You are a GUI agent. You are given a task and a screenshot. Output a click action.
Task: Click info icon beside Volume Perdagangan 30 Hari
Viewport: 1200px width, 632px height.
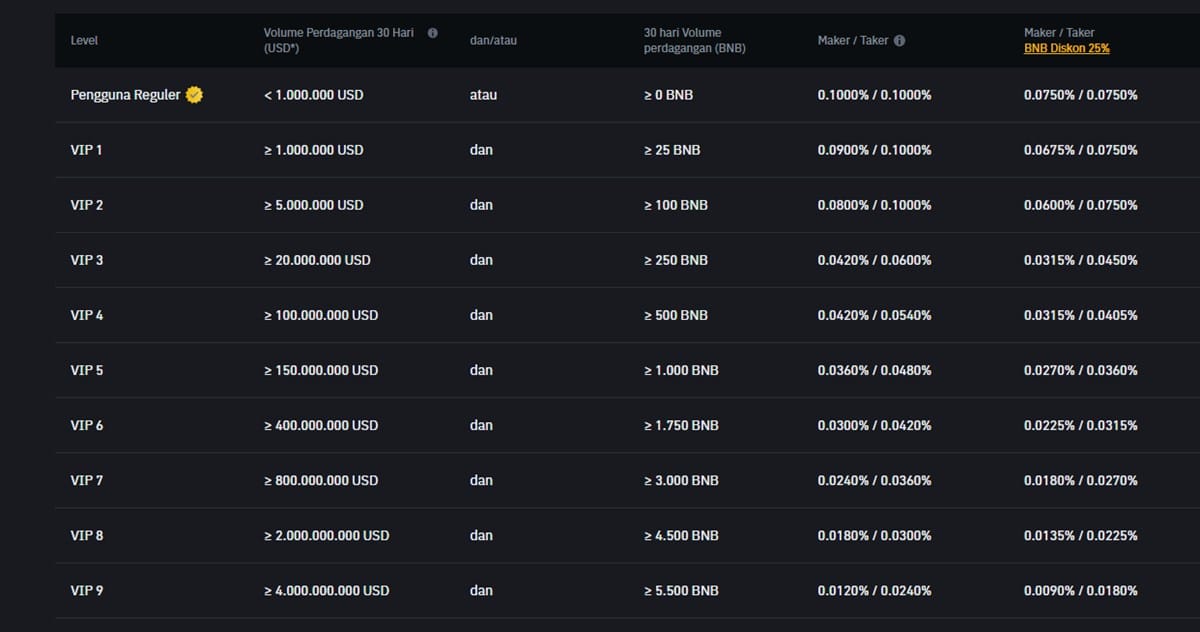[x=433, y=33]
